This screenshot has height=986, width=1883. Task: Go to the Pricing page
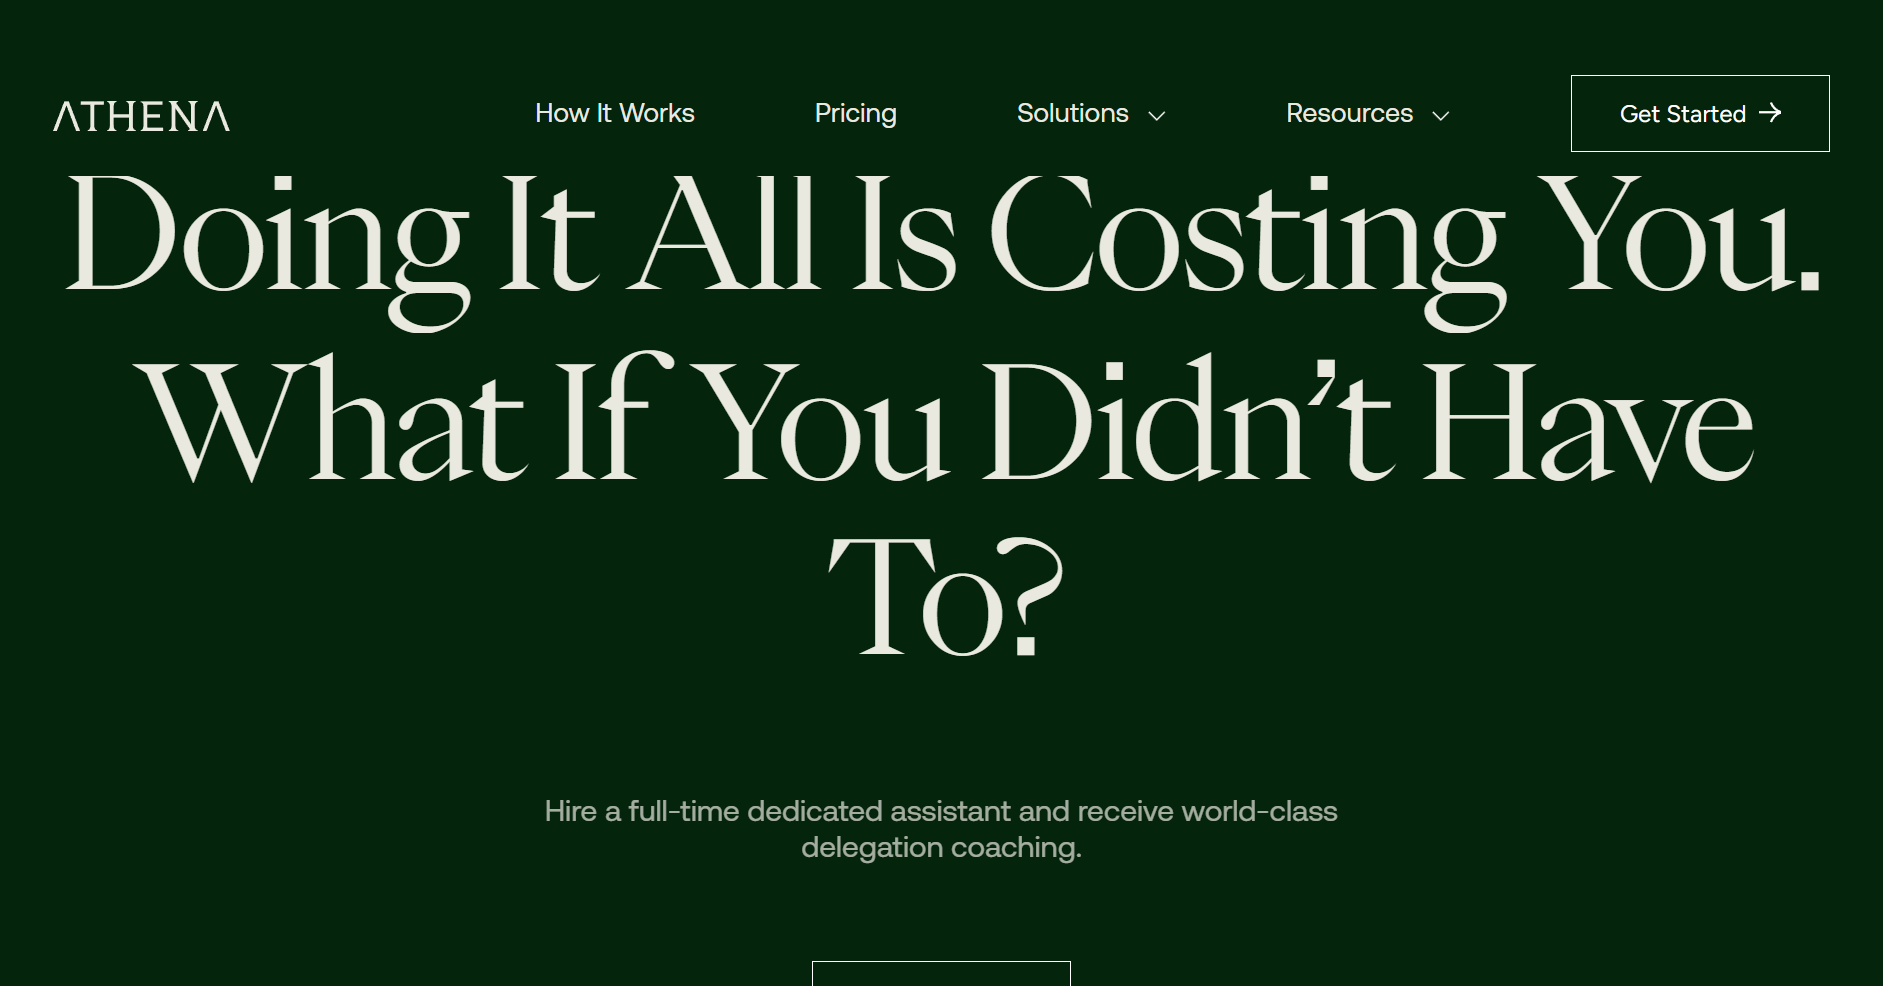[x=856, y=113]
